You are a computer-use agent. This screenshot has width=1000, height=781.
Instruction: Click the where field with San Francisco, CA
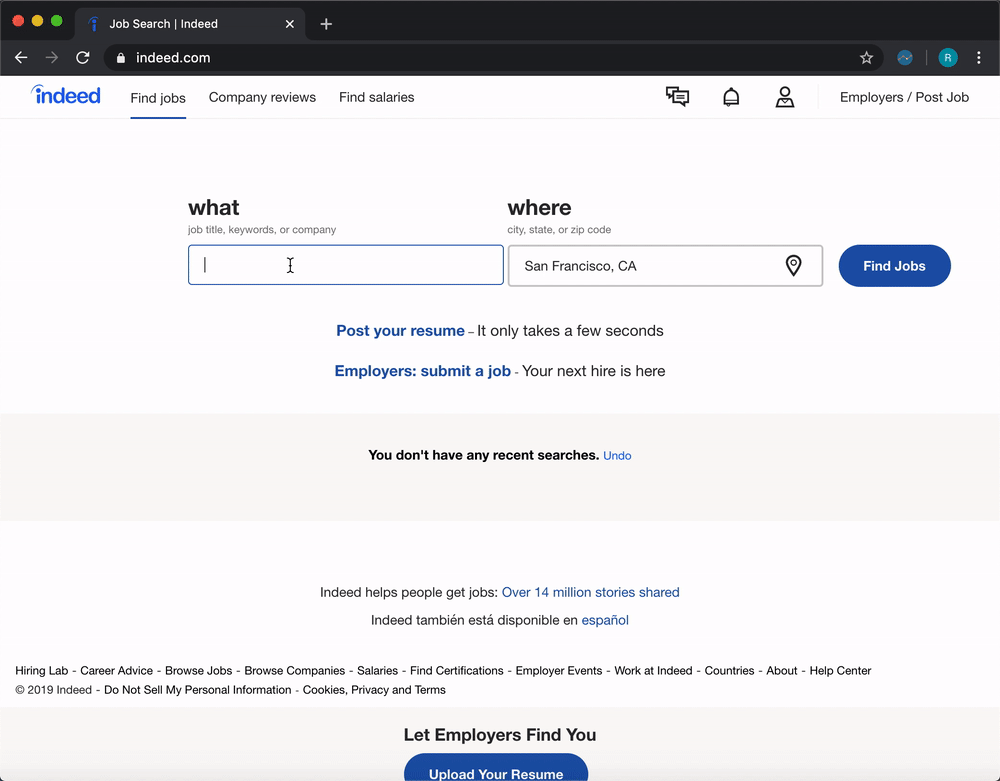[665, 266]
